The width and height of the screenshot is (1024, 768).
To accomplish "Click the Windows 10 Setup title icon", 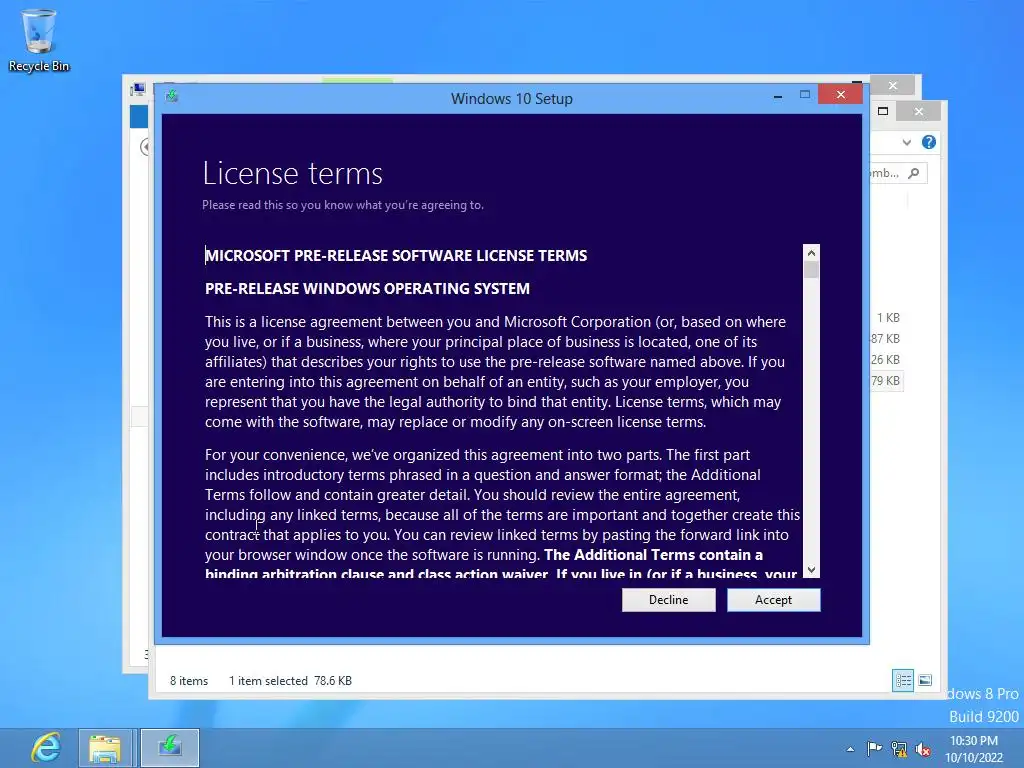I will click(172, 97).
